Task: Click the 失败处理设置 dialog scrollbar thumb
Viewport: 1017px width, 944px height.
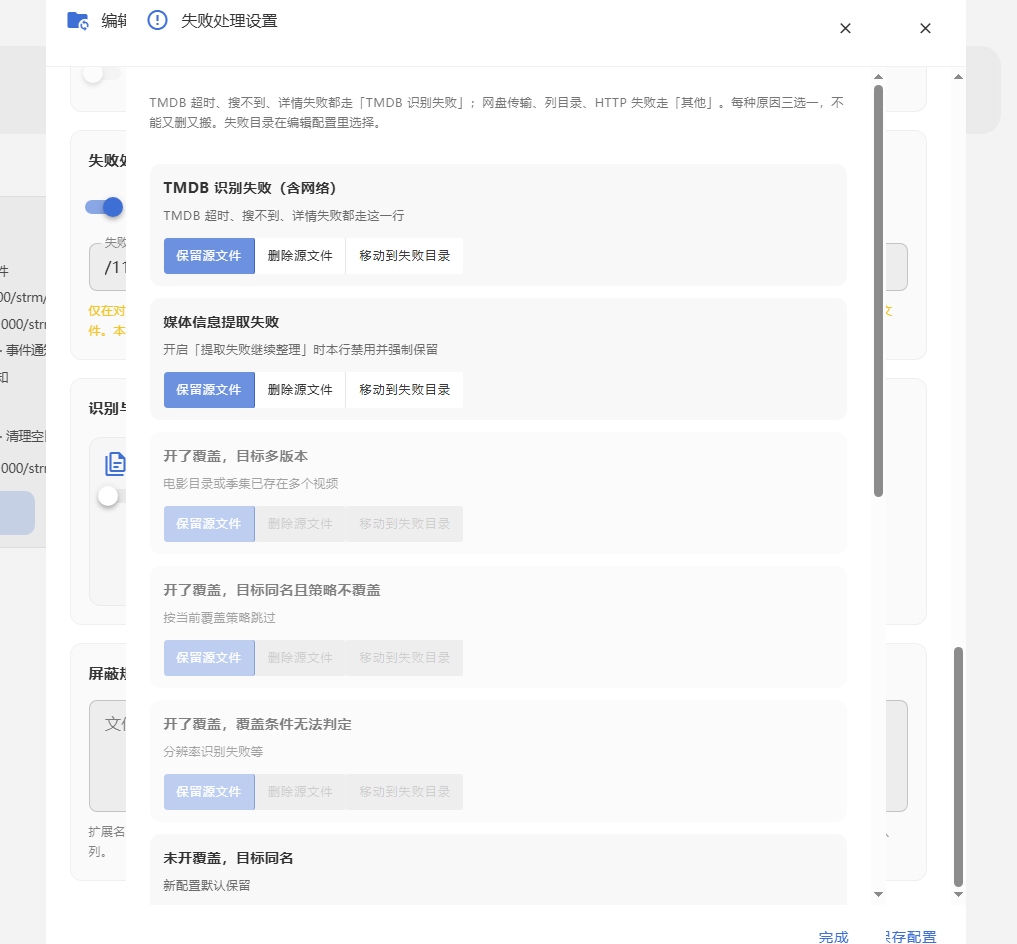Action: click(x=878, y=291)
